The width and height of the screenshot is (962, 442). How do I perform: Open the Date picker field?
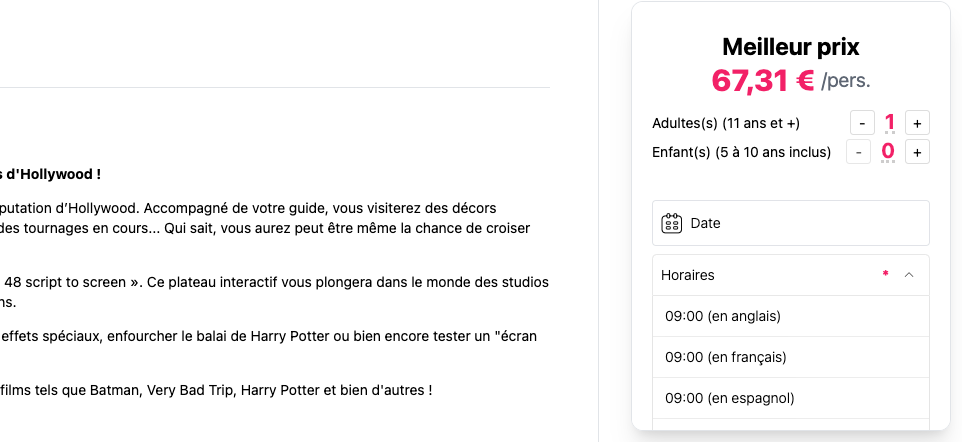[791, 223]
